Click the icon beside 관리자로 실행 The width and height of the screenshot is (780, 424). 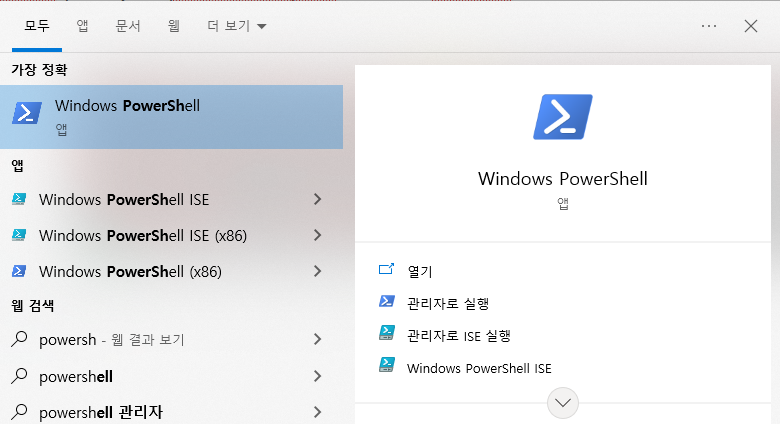point(387,301)
